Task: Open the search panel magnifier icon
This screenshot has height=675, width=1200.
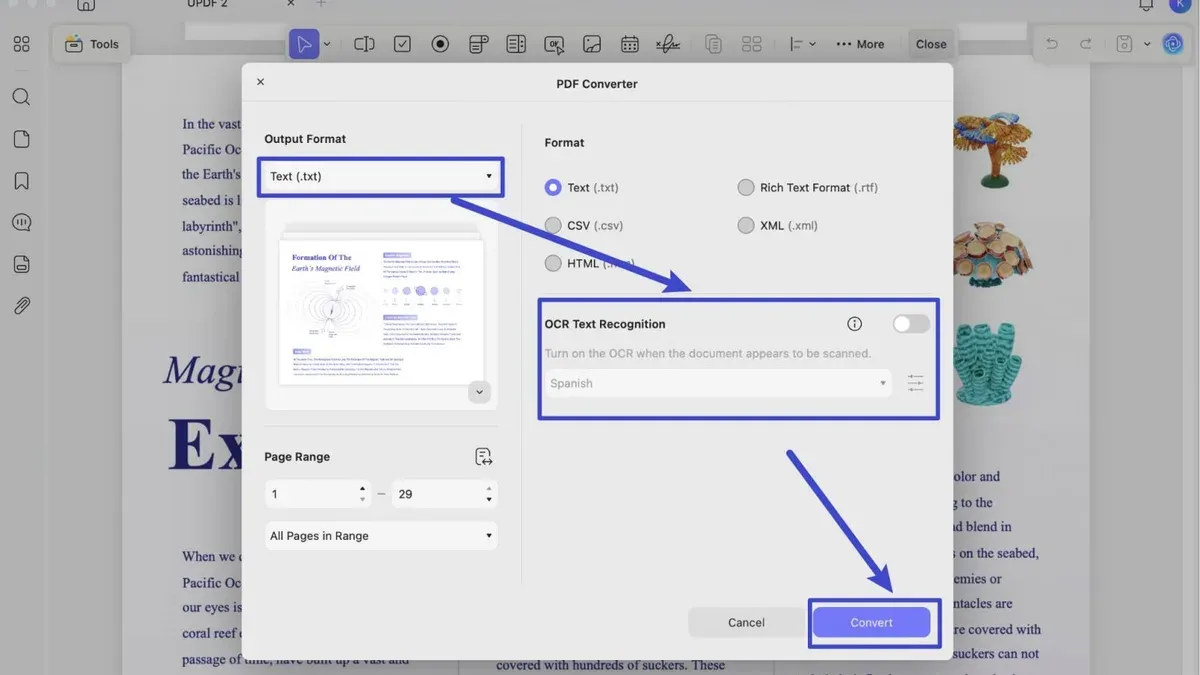Action: 21,97
